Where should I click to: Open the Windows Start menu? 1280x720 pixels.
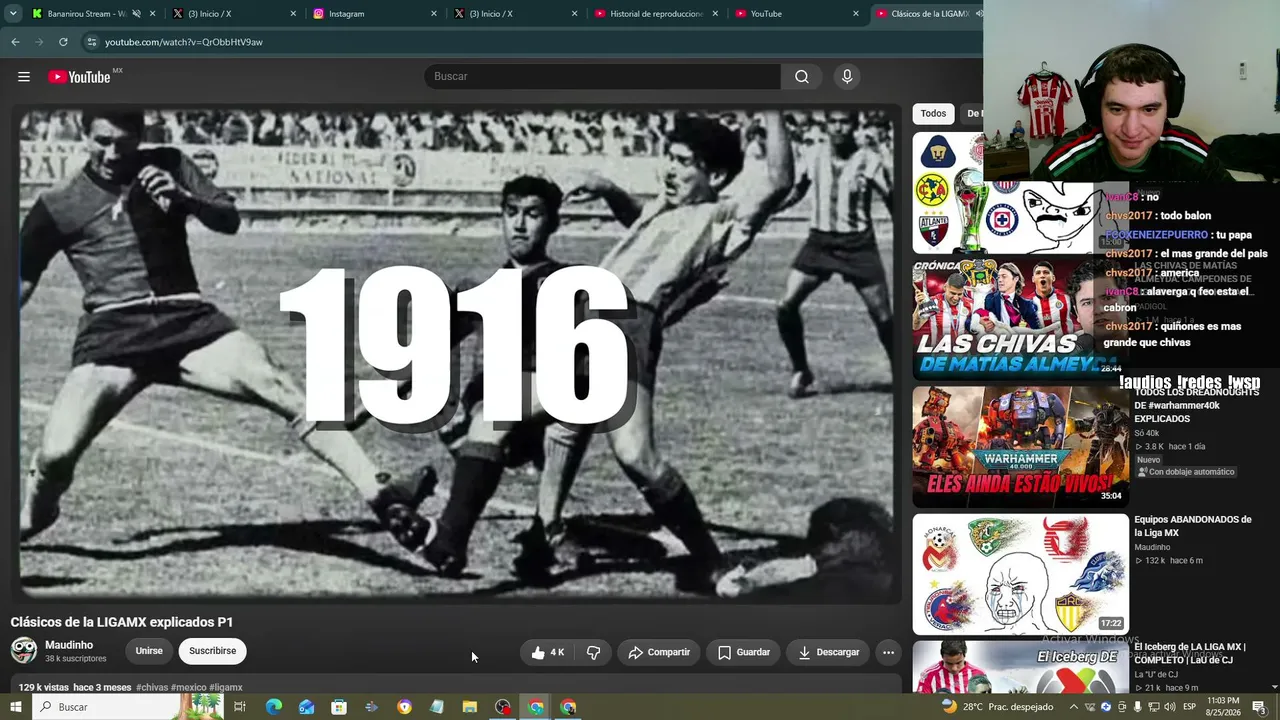pos(16,707)
